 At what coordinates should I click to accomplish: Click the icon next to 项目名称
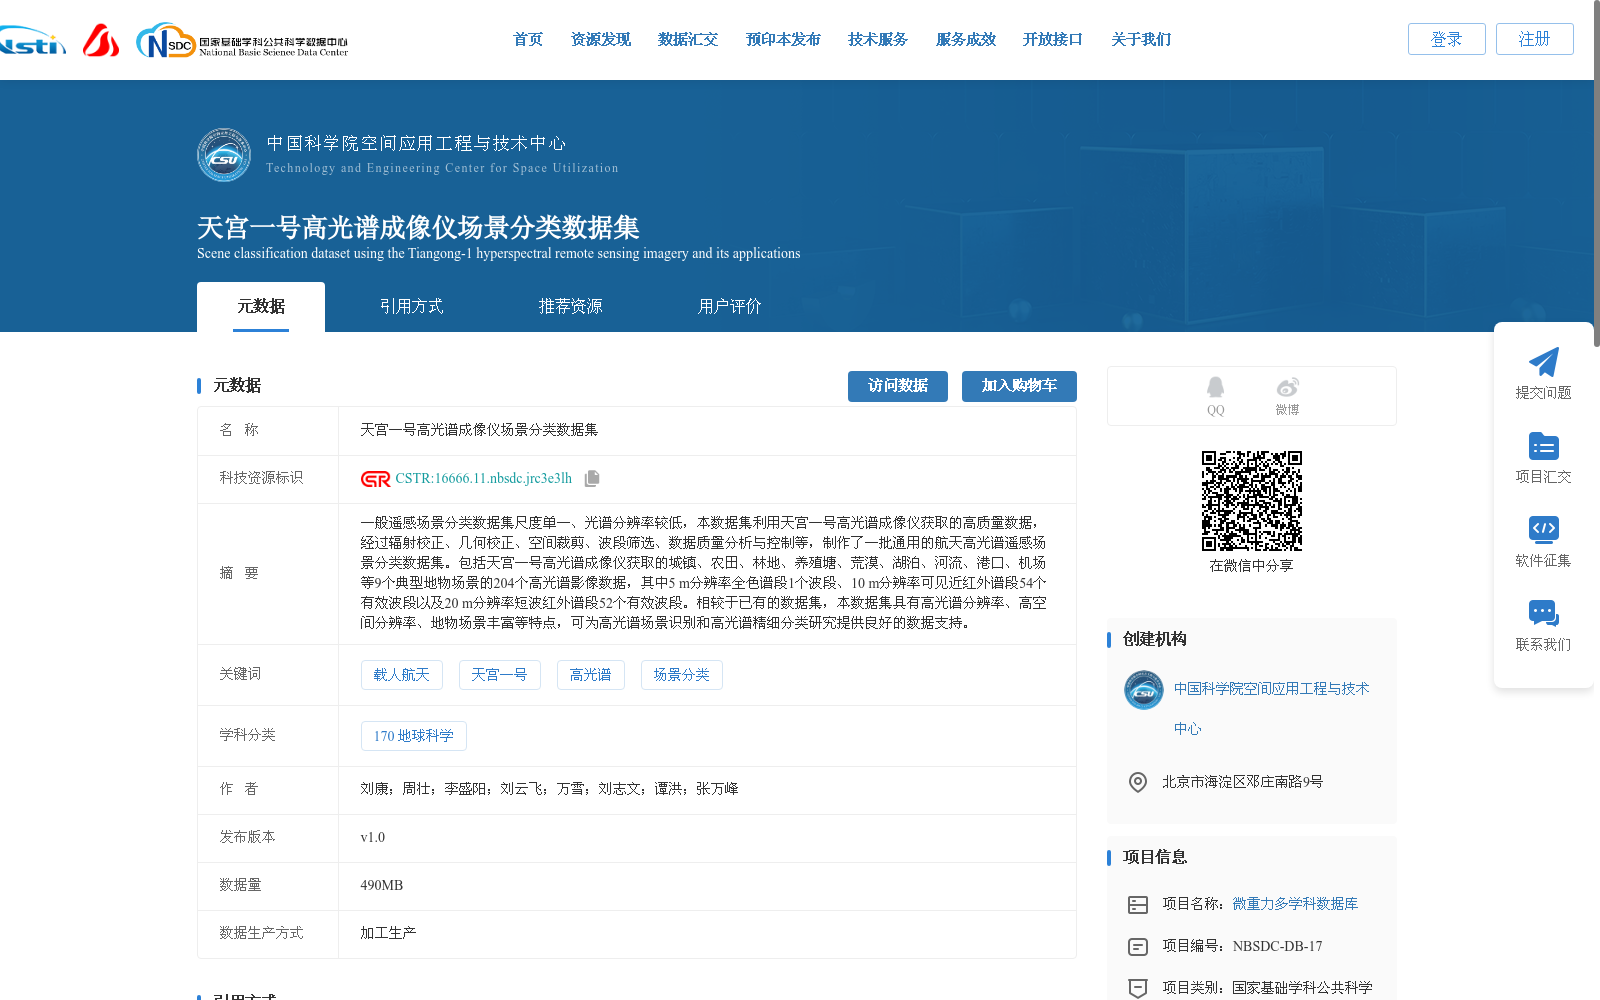(x=1138, y=905)
